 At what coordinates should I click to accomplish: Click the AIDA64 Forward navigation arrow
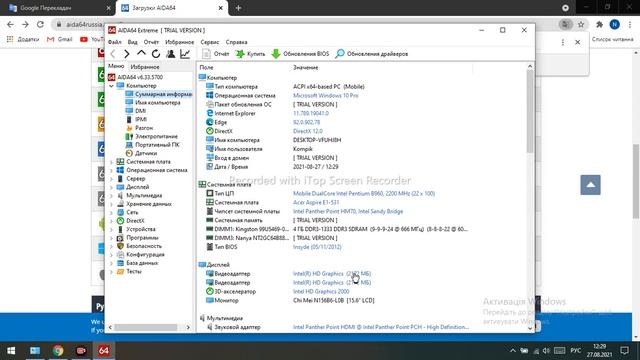pyautogui.click(x=127, y=54)
